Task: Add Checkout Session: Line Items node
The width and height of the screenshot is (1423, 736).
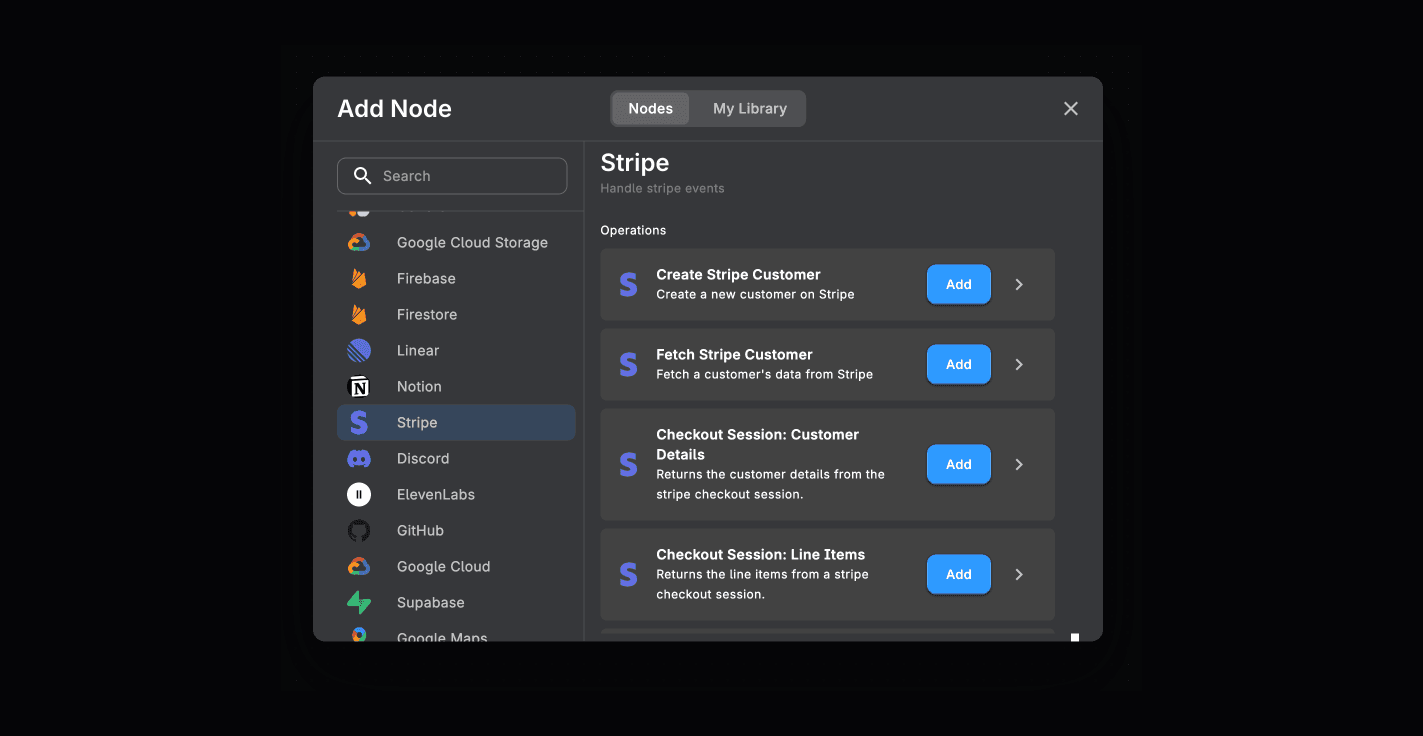Action: [958, 575]
